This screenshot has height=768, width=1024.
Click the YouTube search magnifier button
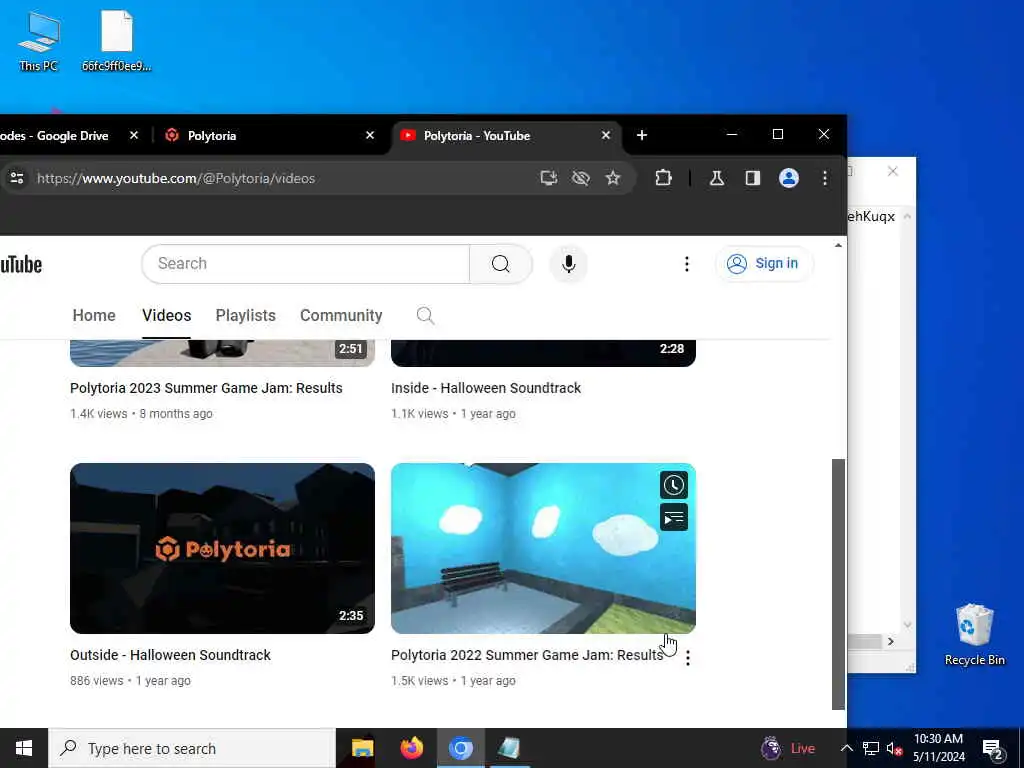pos(501,264)
